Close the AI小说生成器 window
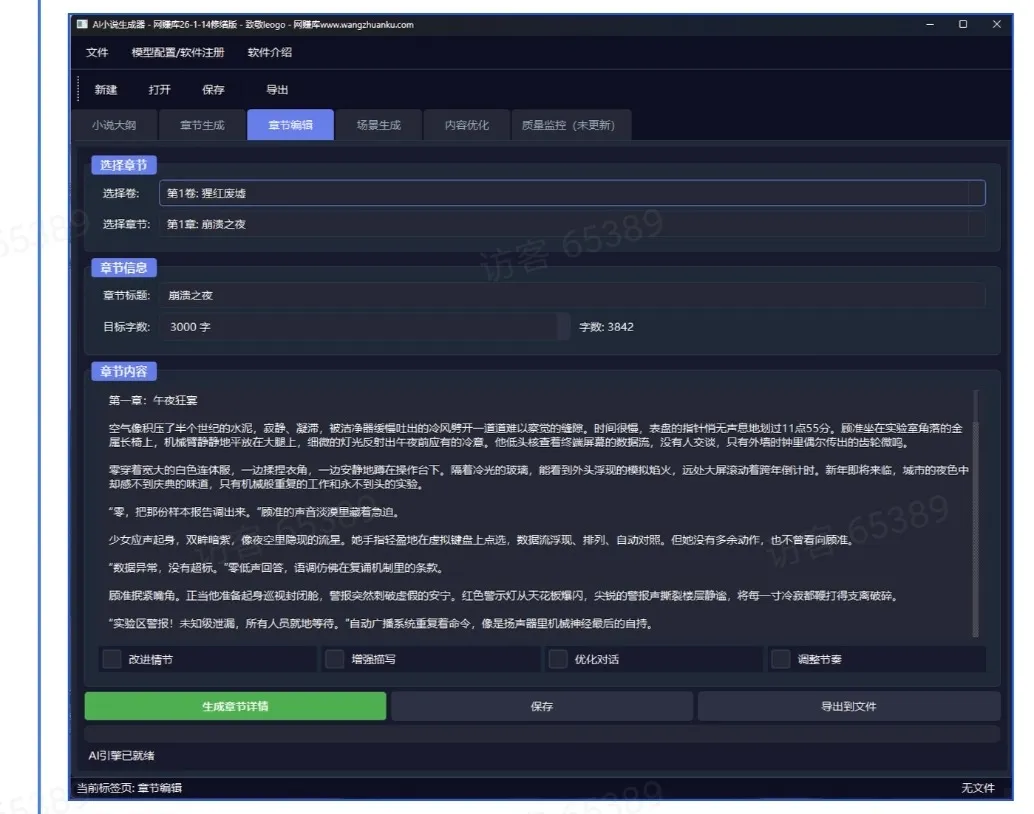1034x814 pixels. point(996,24)
